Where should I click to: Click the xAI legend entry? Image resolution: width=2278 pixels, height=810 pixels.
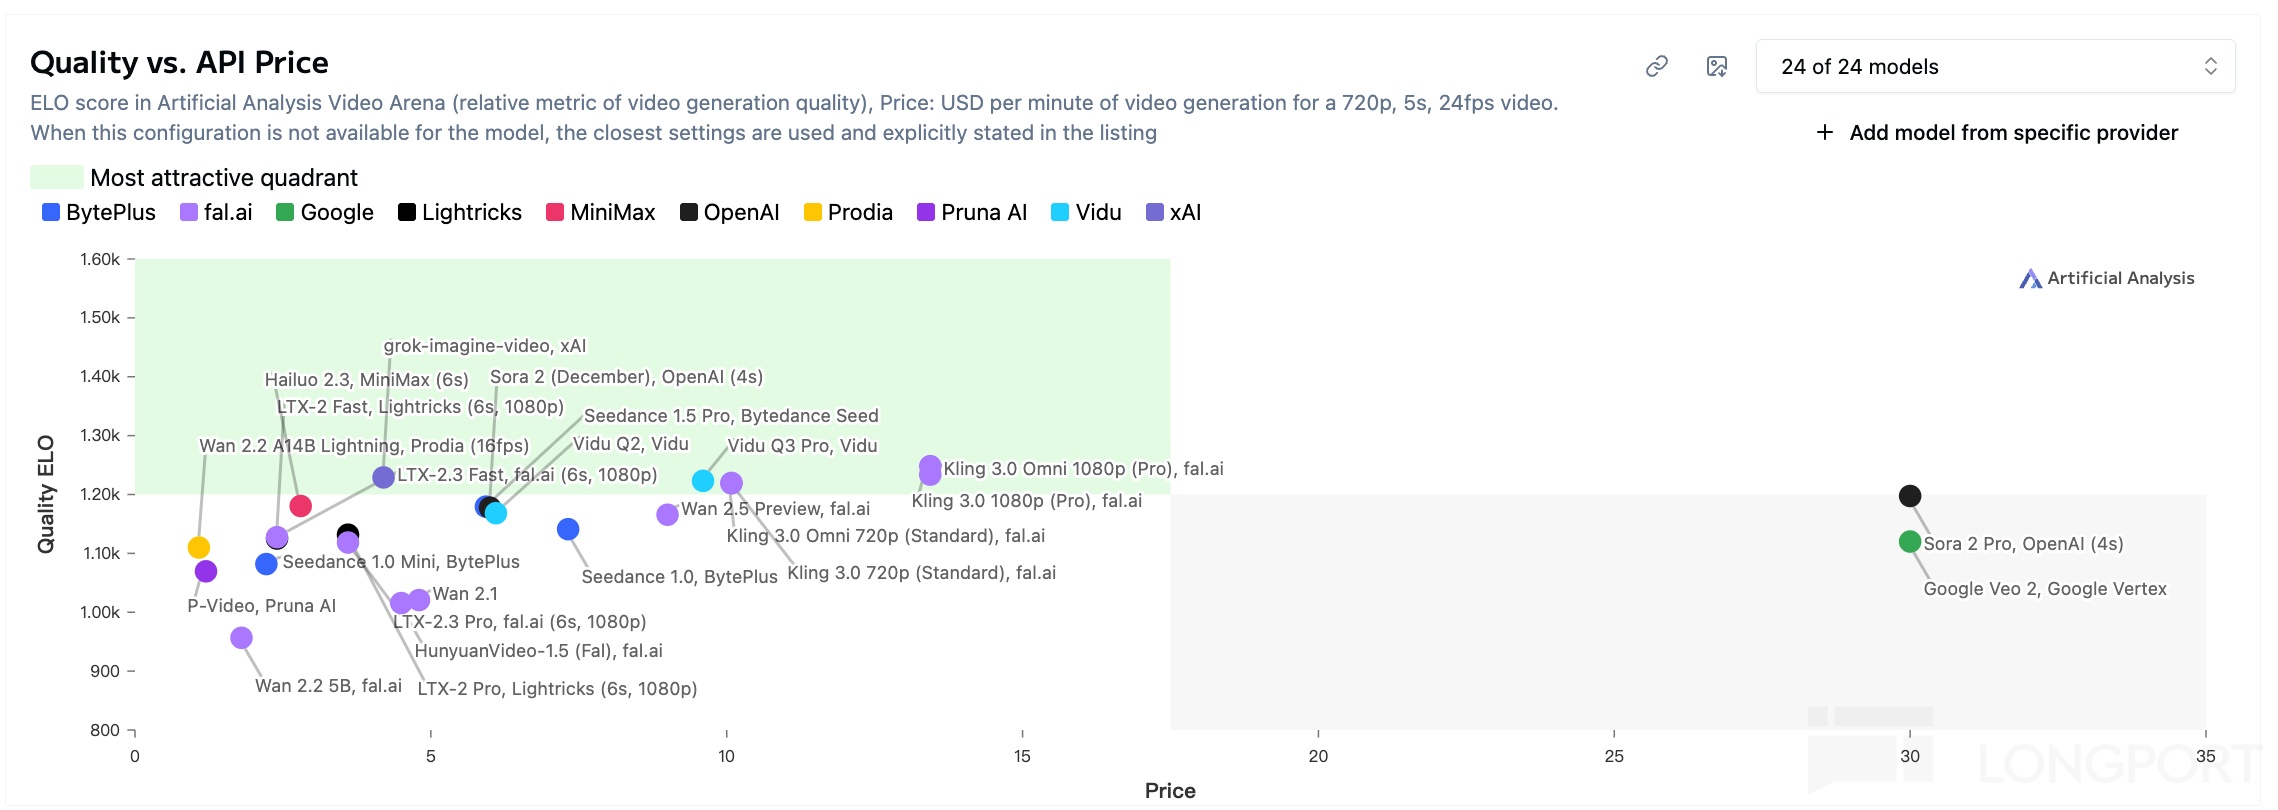(1173, 212)
